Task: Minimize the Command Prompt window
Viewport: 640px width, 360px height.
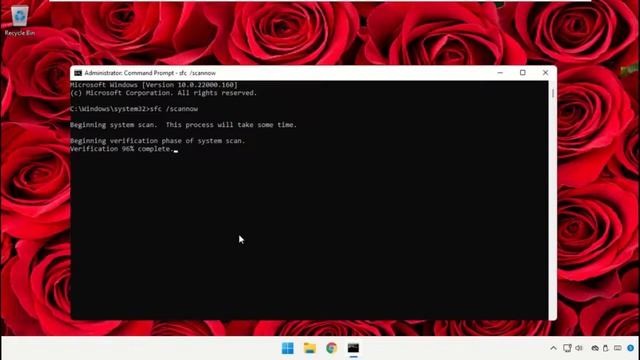Action: (x=500, y=73)
